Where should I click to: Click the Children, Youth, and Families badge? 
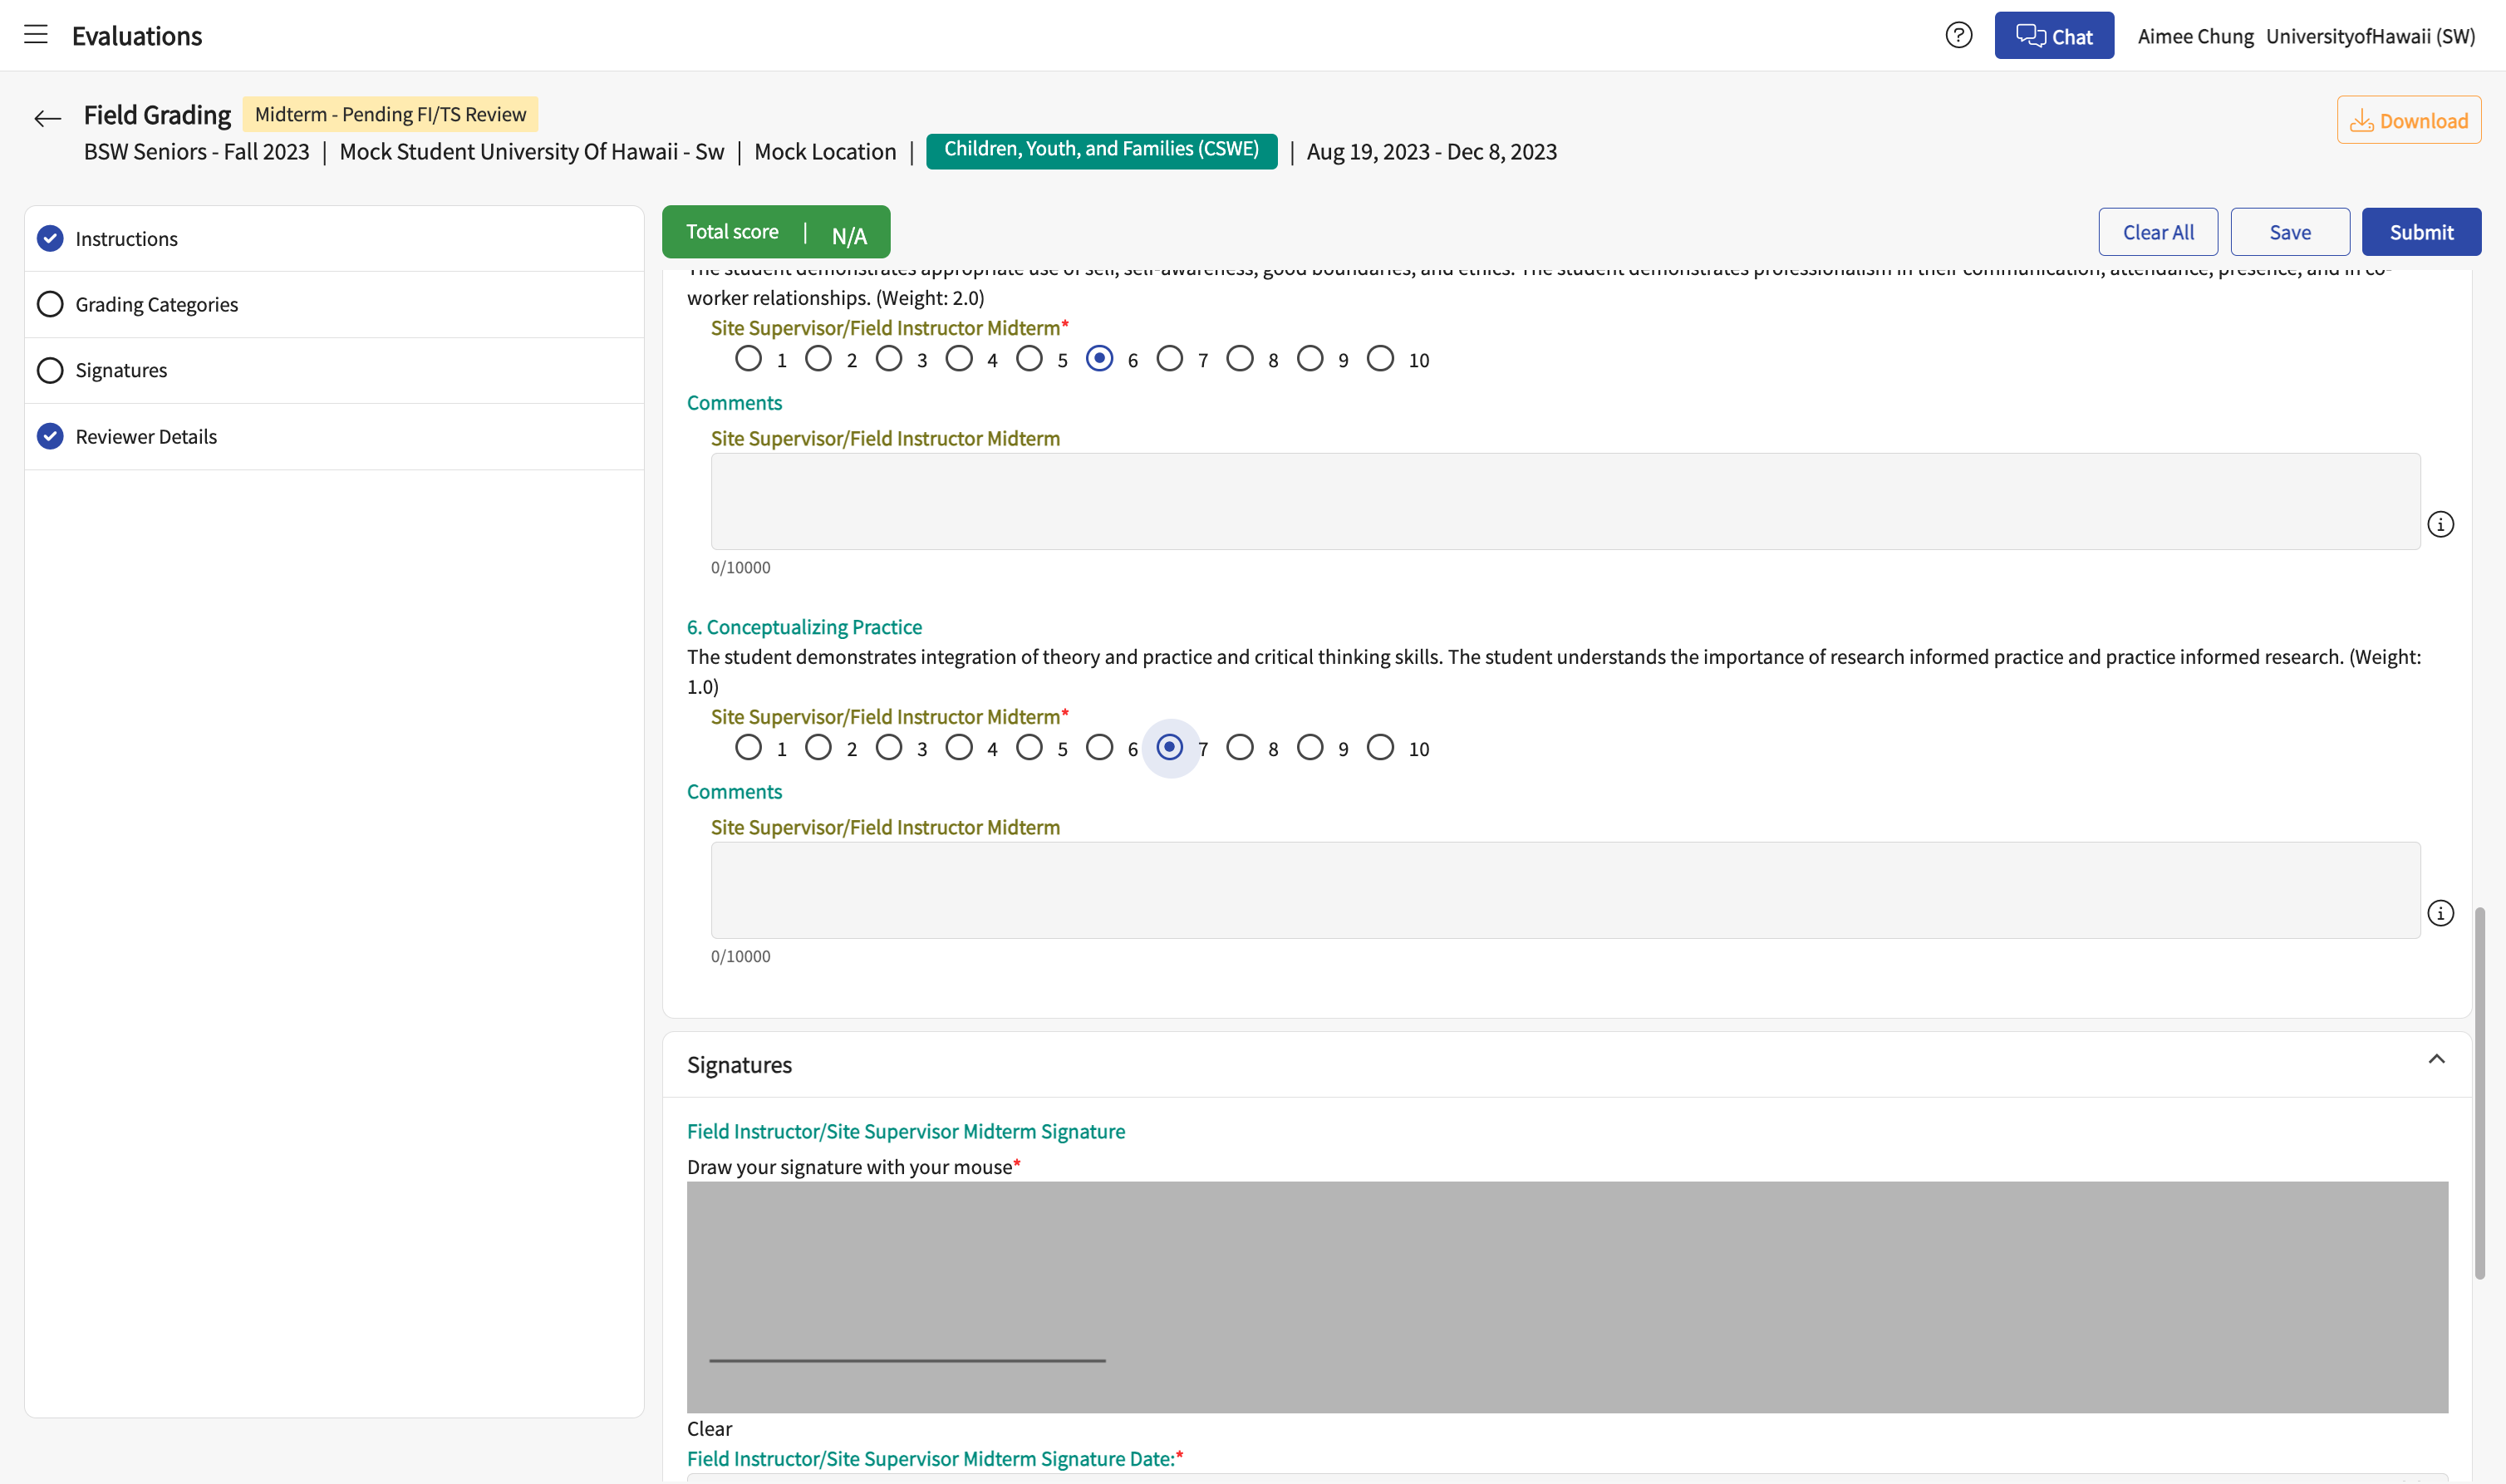click(1101, 150)
